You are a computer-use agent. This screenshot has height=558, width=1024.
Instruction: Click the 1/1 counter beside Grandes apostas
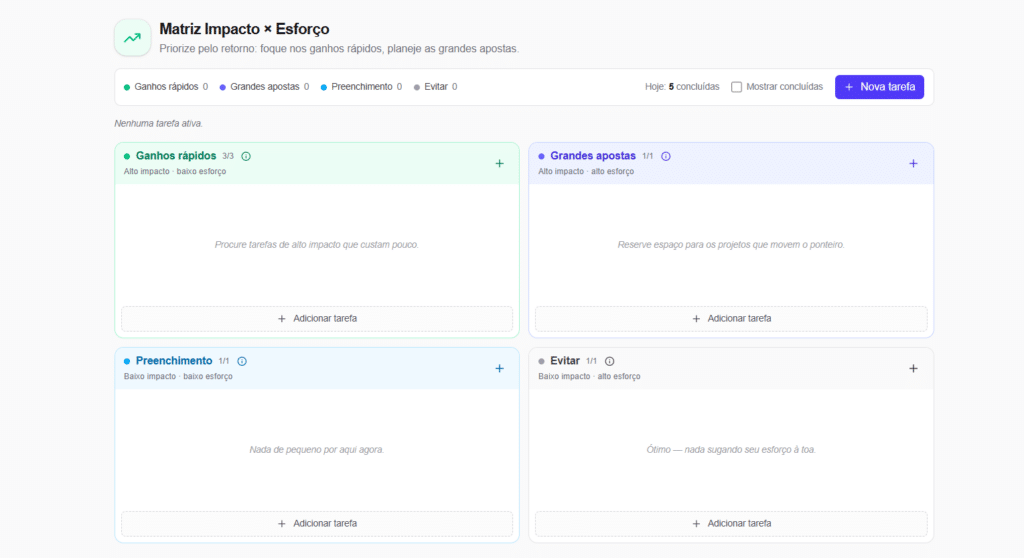coord(647,156)
